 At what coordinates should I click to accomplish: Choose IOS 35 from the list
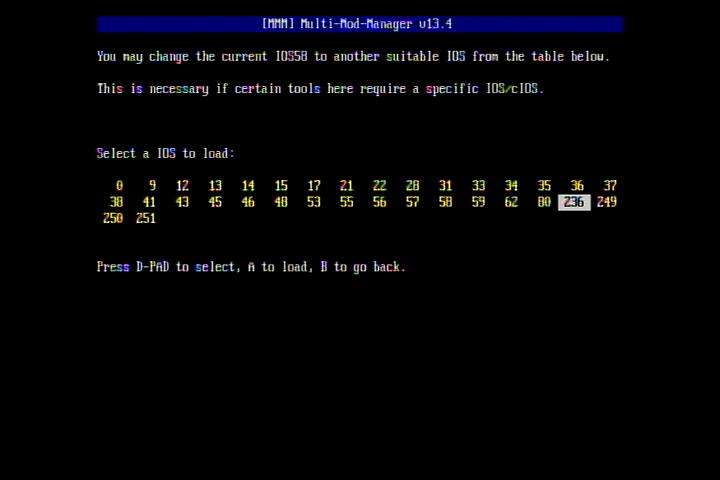click(544, 186)
